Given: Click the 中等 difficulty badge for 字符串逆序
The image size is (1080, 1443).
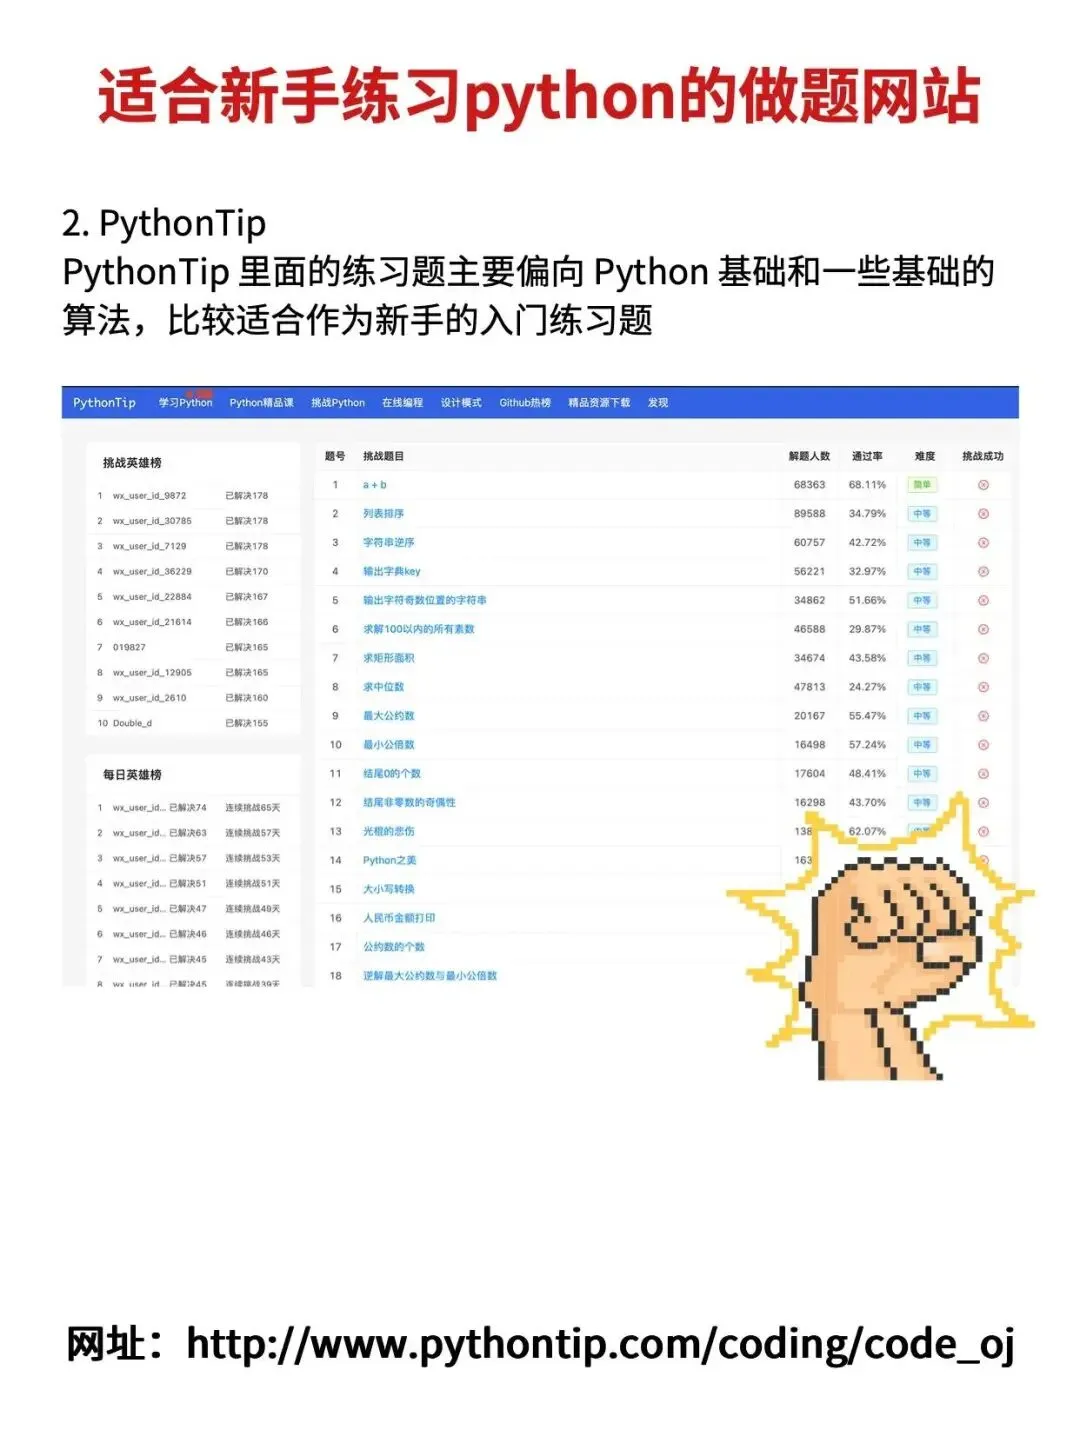Looking at the screenshot, I should (x=922, y=543).
